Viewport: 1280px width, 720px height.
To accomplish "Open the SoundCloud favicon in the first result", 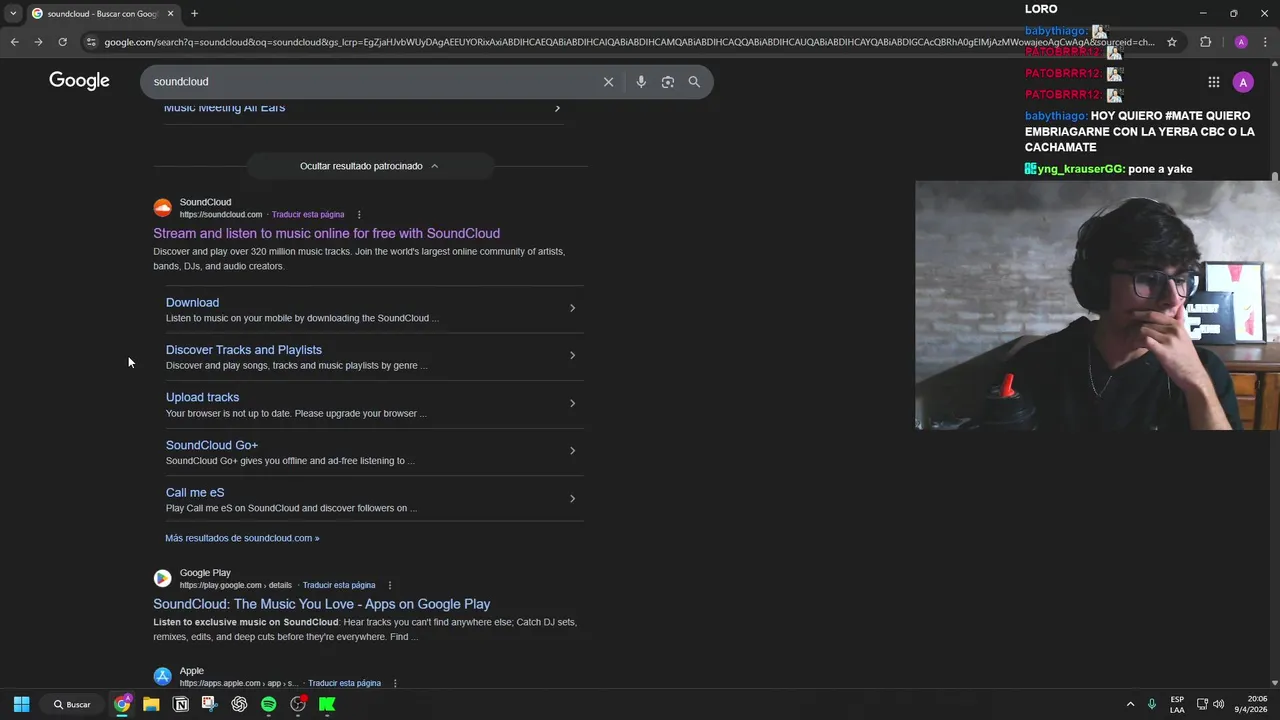I will 162,208.
